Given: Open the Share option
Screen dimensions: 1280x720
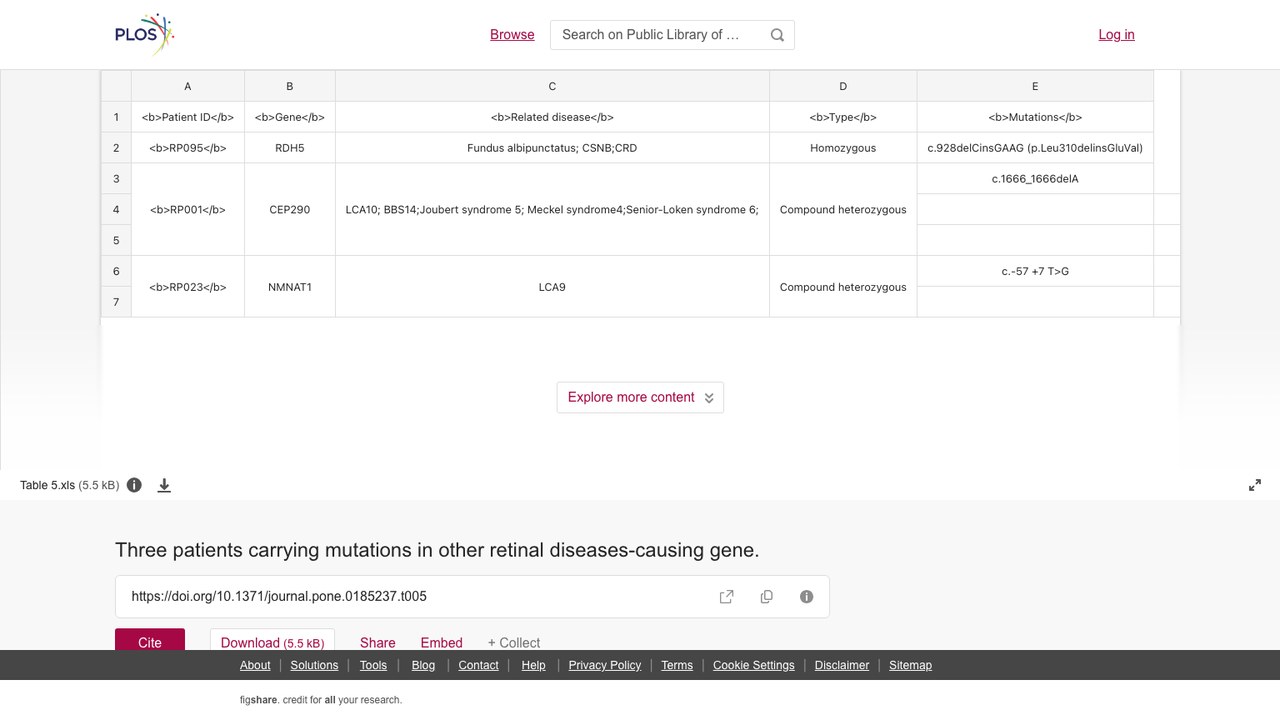Looking at the screenshot, I should pyautogui.click(x=377, y=642).
